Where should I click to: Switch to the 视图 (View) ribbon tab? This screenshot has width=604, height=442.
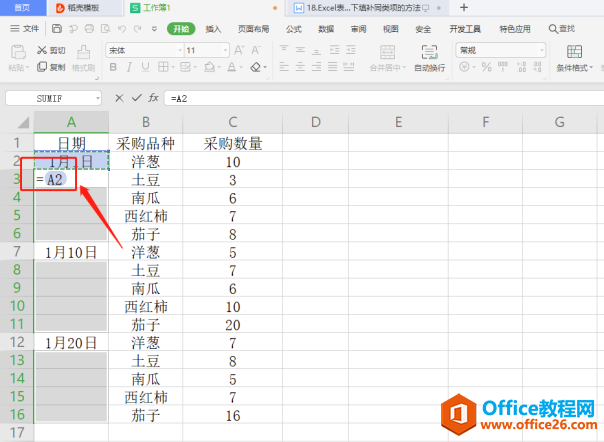[391, 29]
